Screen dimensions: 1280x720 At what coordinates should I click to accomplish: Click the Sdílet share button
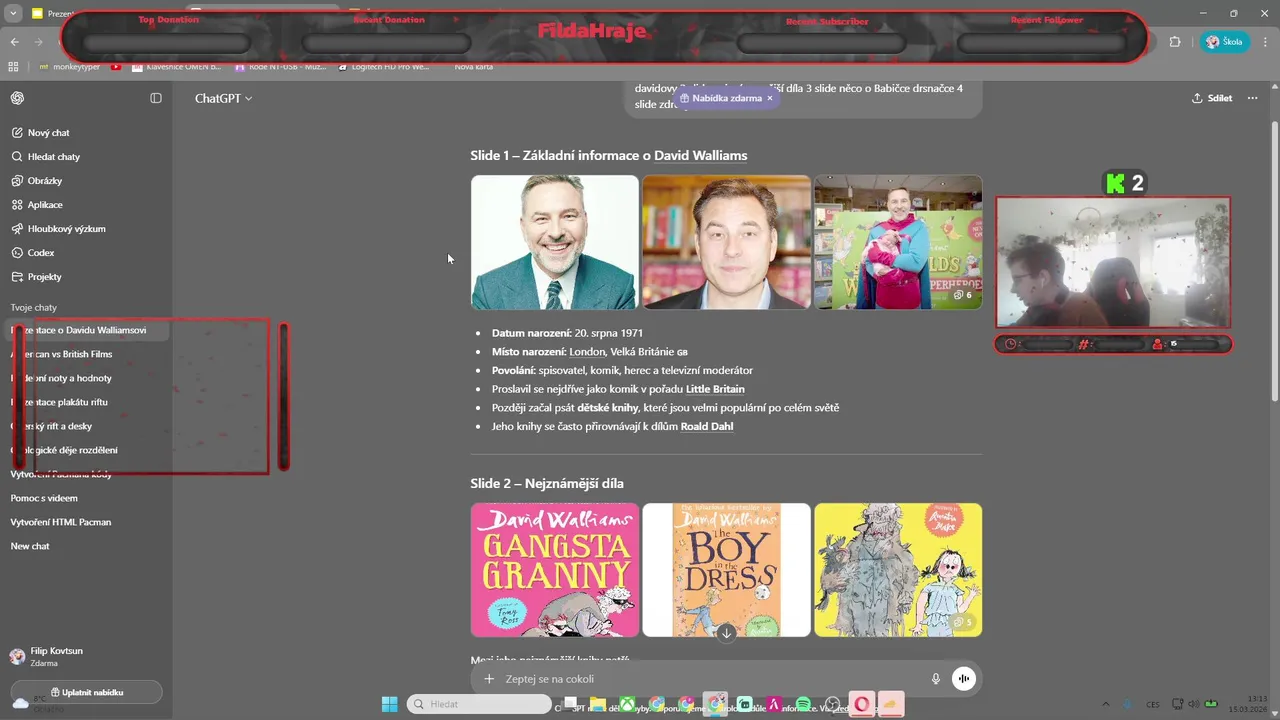point(1212,98)
